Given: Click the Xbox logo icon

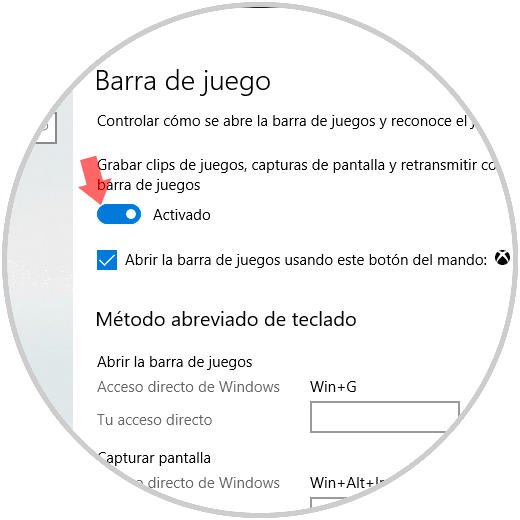Looking at the screenshot, I should pyautogui.click(x=502, y=258).
